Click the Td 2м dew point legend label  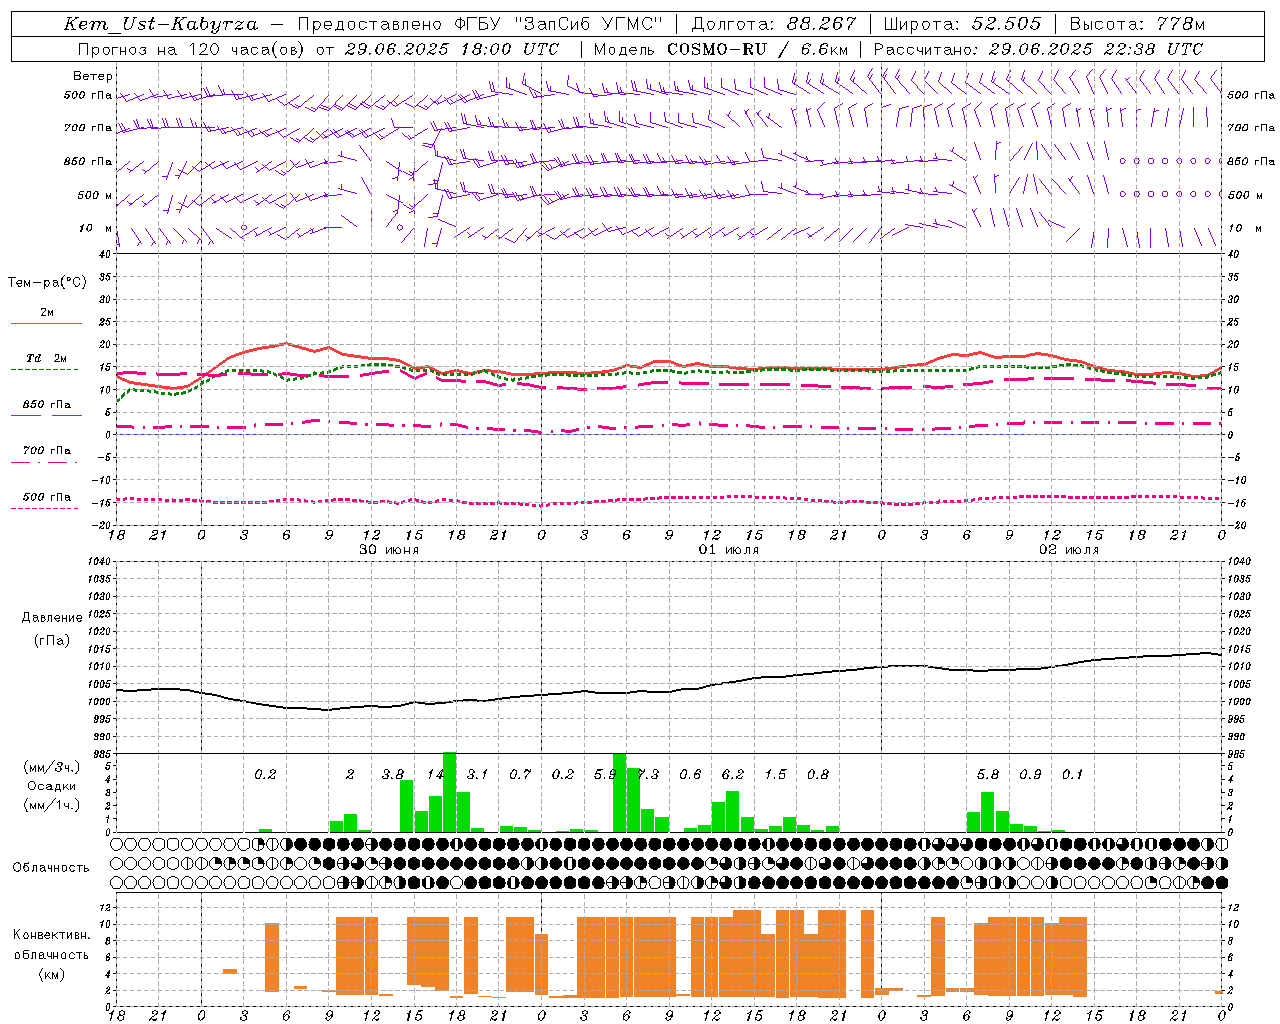pyautogui.click(x=47, y=358)
